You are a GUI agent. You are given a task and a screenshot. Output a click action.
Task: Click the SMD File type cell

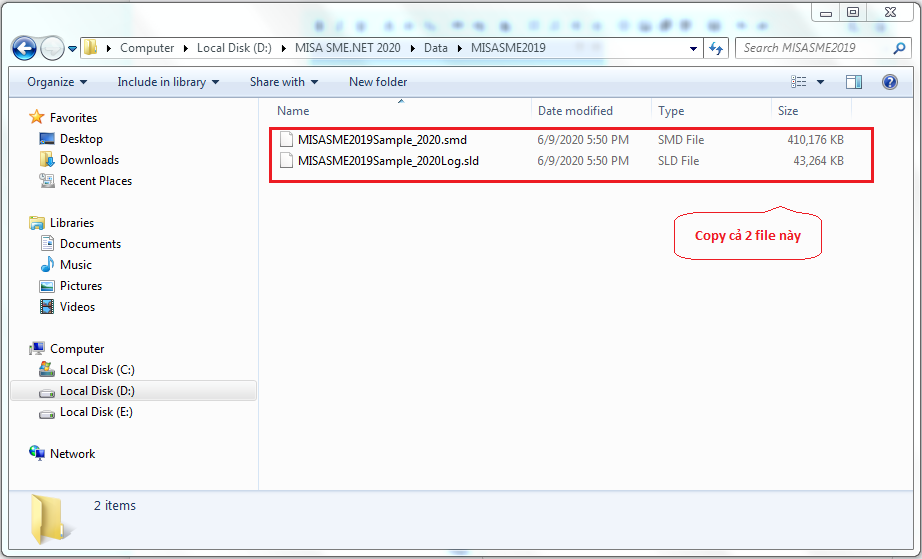(681, 140)
